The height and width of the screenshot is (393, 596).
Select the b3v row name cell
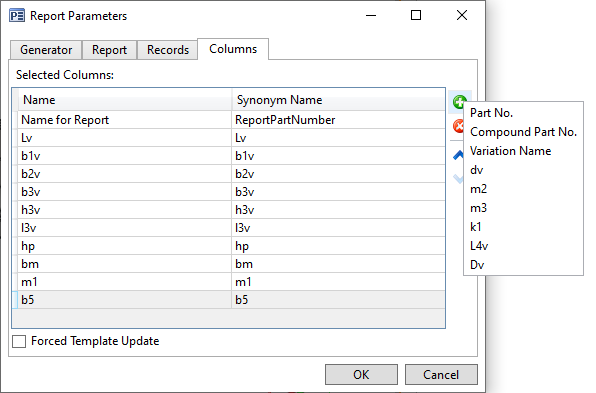coord(124,192)
